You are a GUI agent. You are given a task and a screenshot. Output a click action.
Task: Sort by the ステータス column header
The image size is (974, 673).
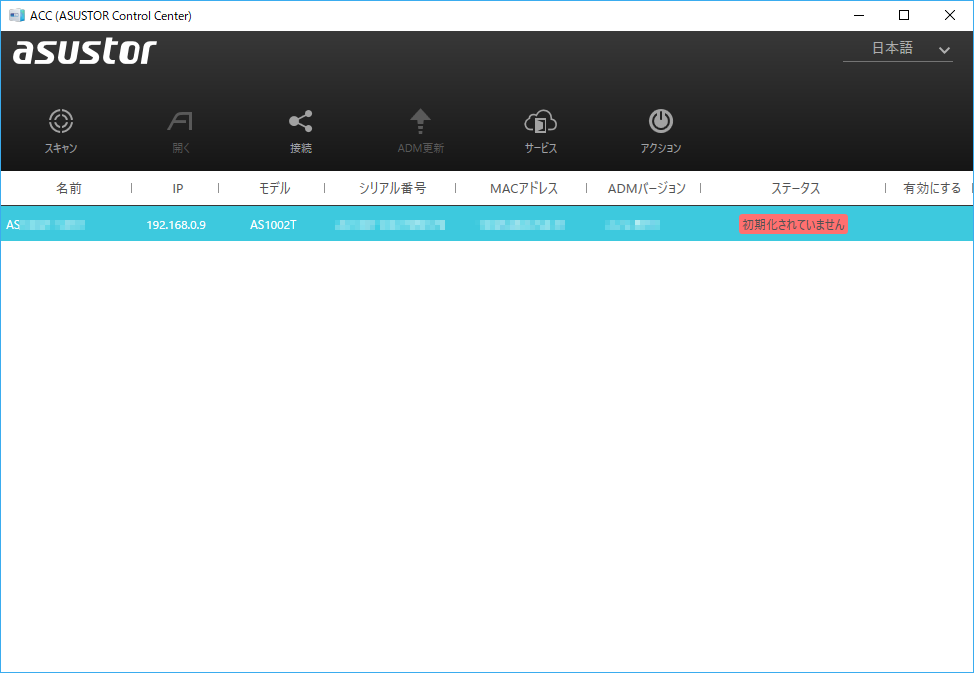point(795,188)
